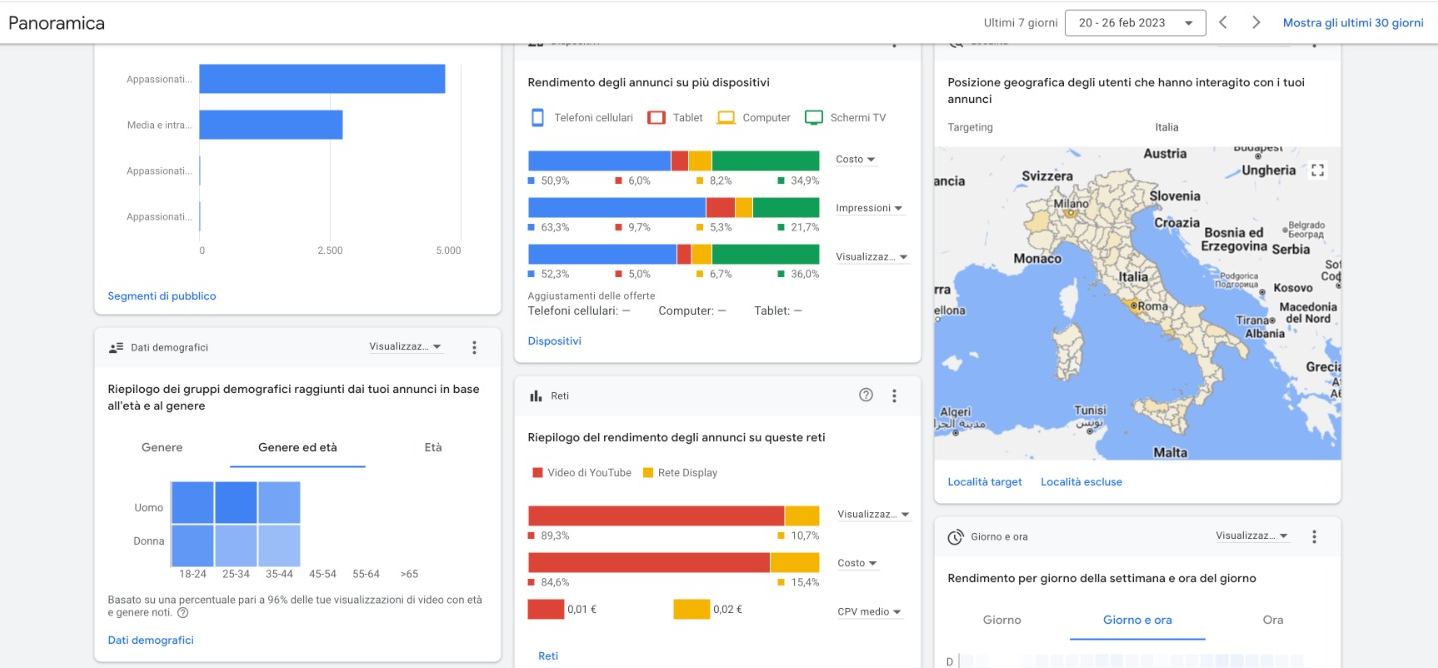The image size is (1438, 668).
Task: Open the Dati demografici card three-dot menu
Action: [474, 347]
